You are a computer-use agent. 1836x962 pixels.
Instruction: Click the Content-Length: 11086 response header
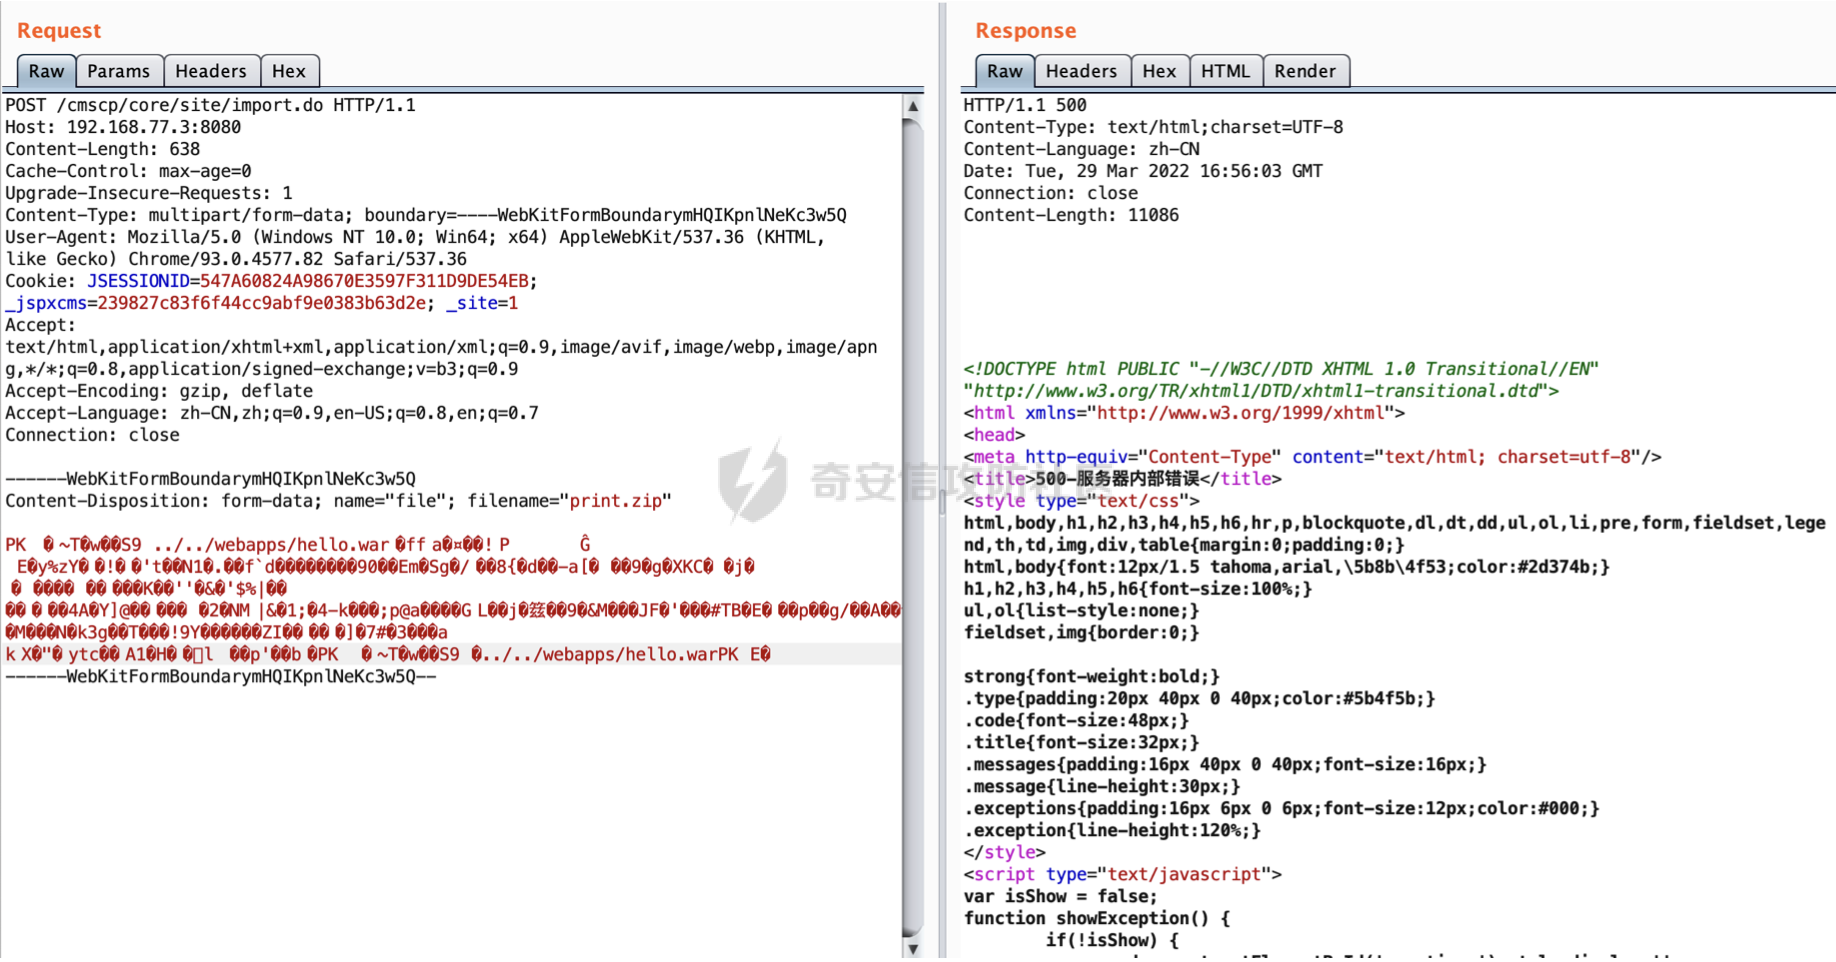pos(1071,215)
